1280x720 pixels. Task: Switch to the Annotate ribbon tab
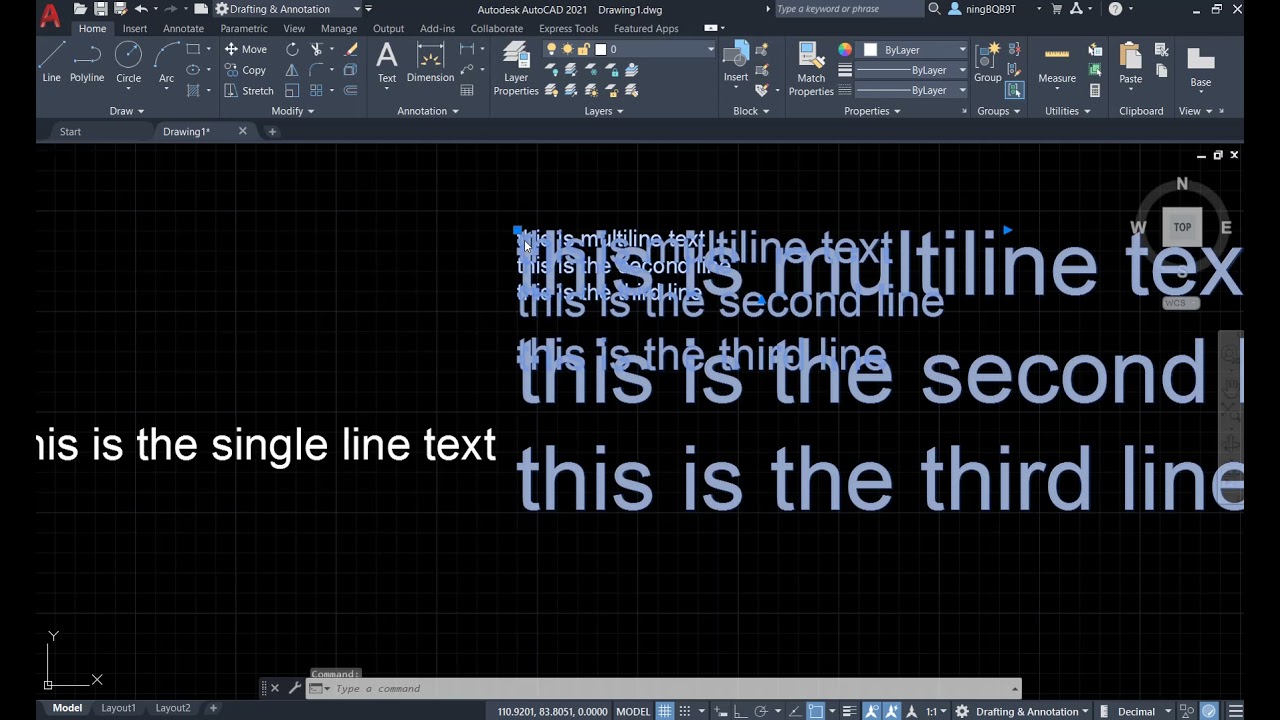point(183,29)
